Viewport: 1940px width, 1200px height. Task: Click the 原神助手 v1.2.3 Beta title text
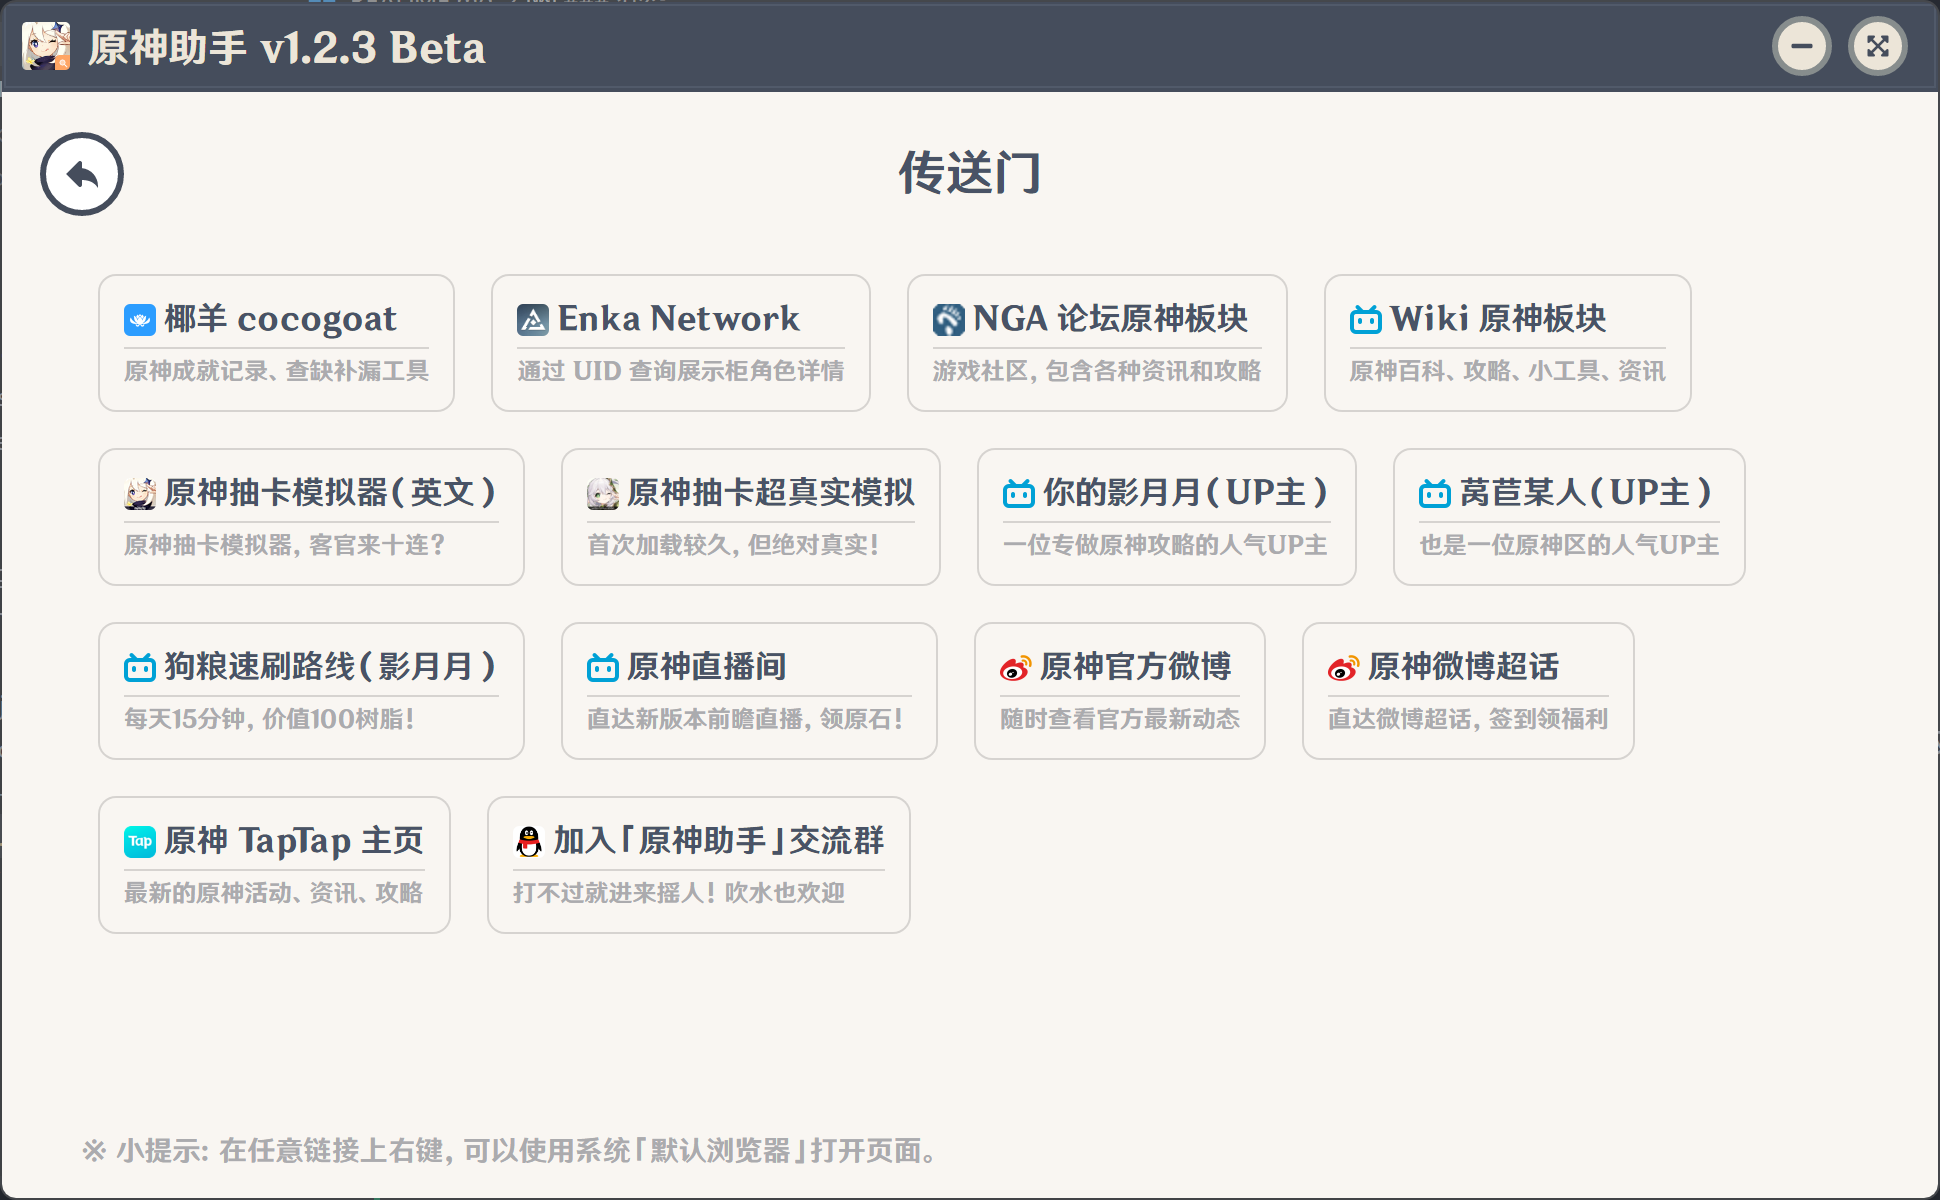coord(287,47)
